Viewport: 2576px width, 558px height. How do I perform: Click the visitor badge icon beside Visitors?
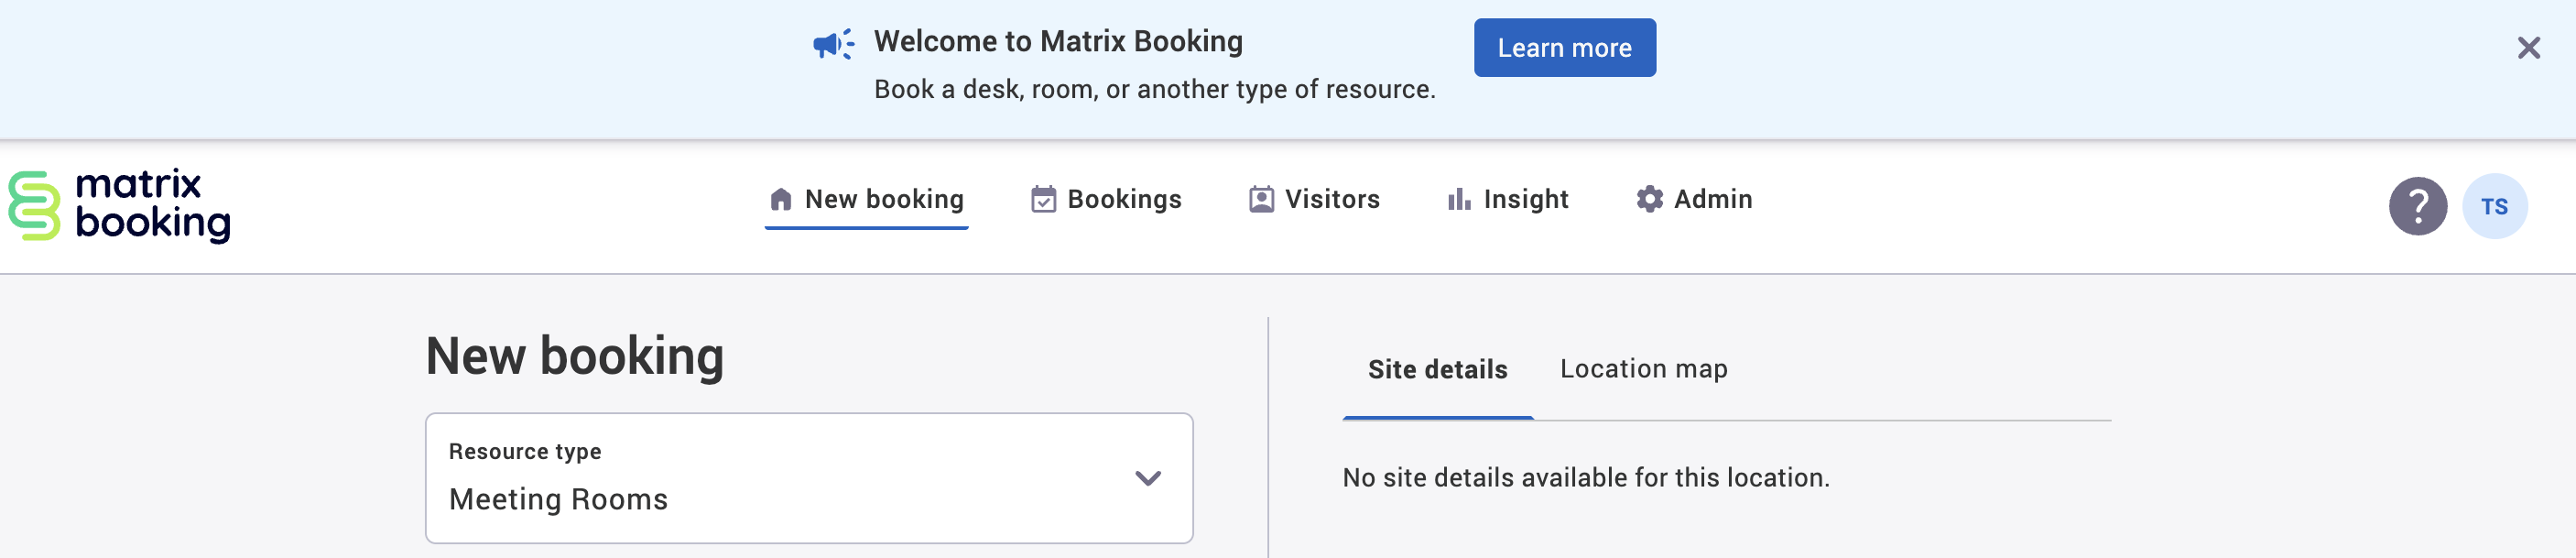pos(1261,200)
